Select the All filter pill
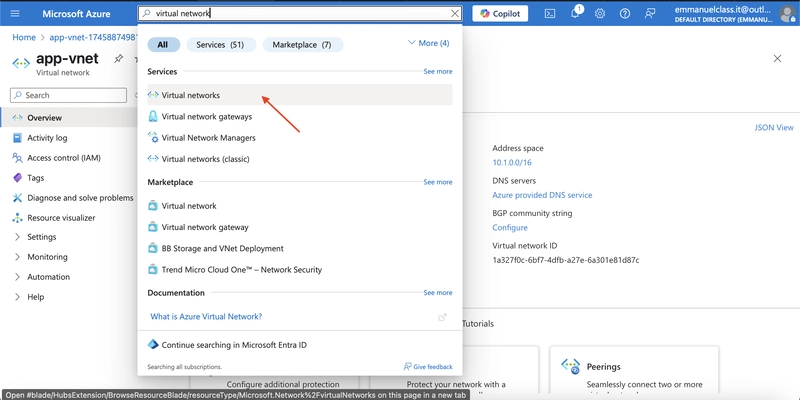 coord(163,45)
